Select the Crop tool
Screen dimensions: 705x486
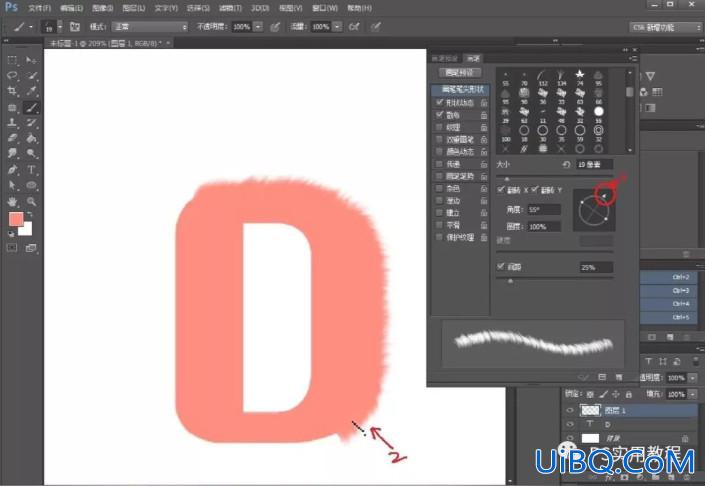coord(12,91)
